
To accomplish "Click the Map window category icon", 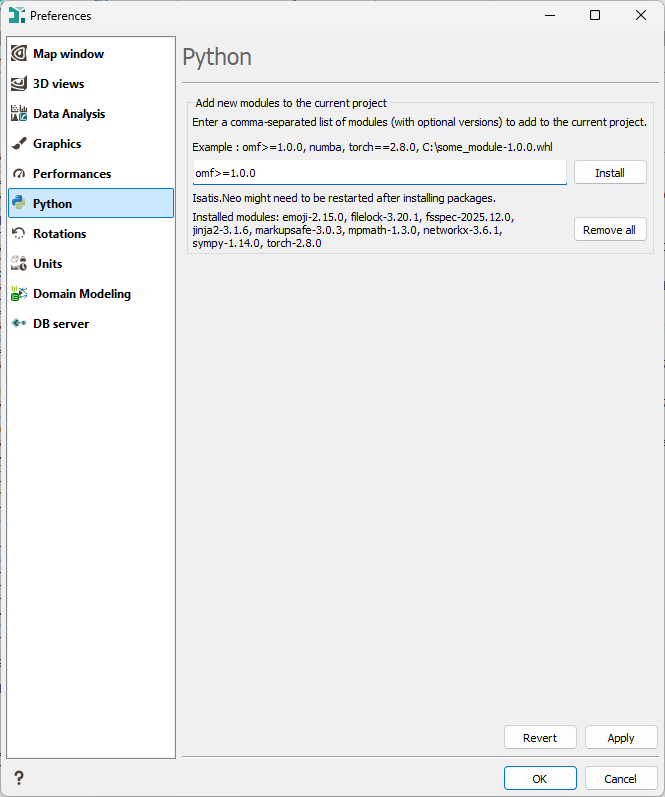I will pyautogui.click(x=18, y=54).
